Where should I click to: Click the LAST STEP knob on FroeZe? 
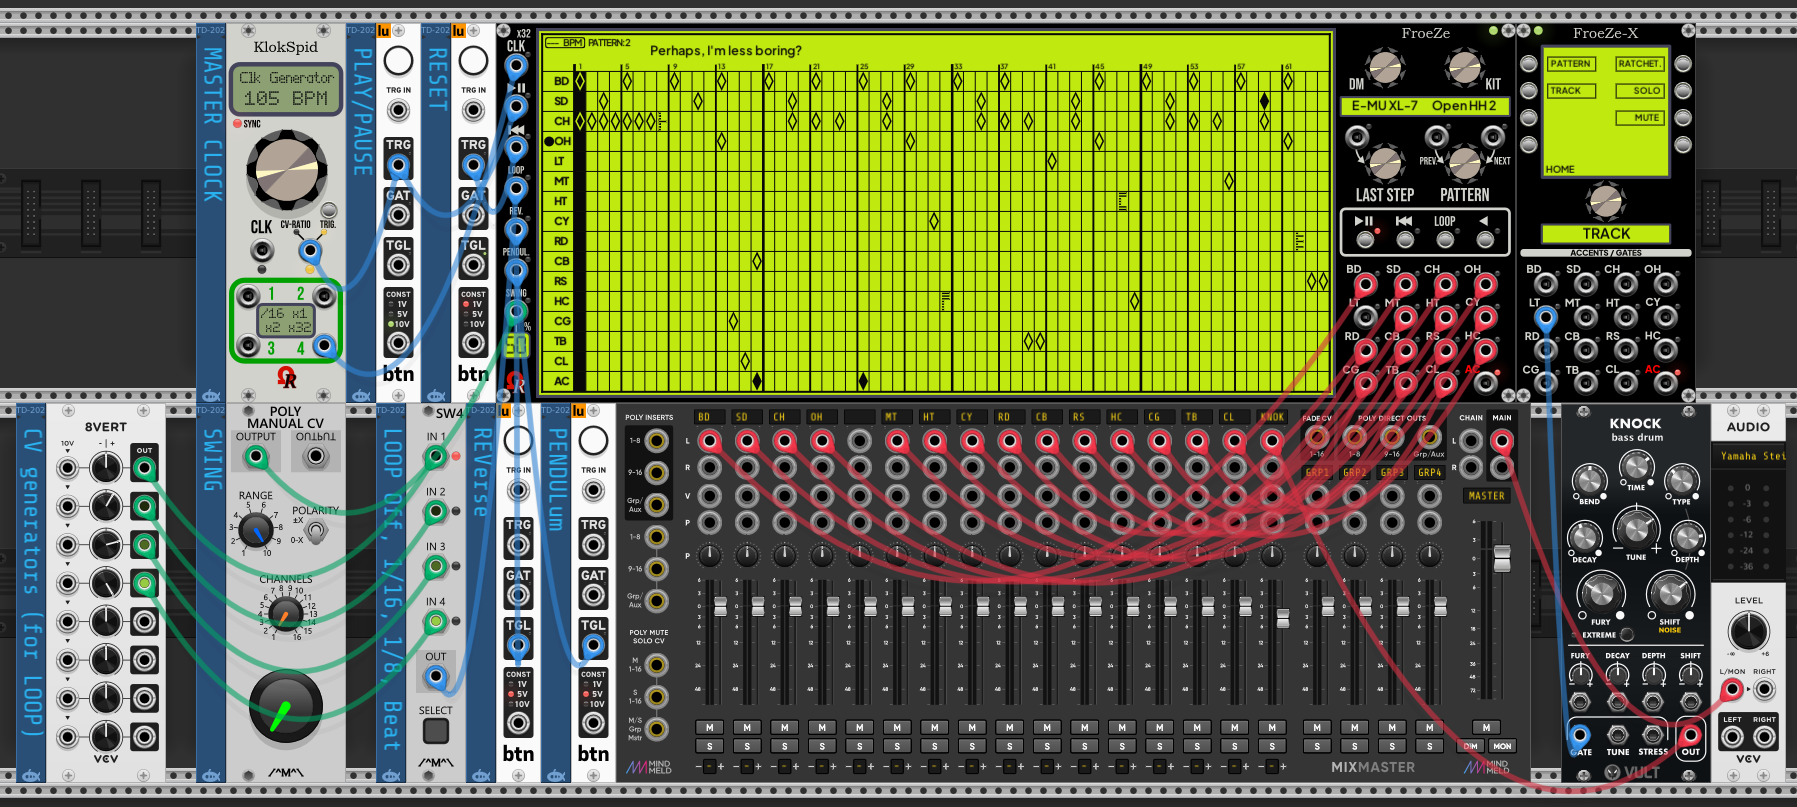coord(1385,162)
